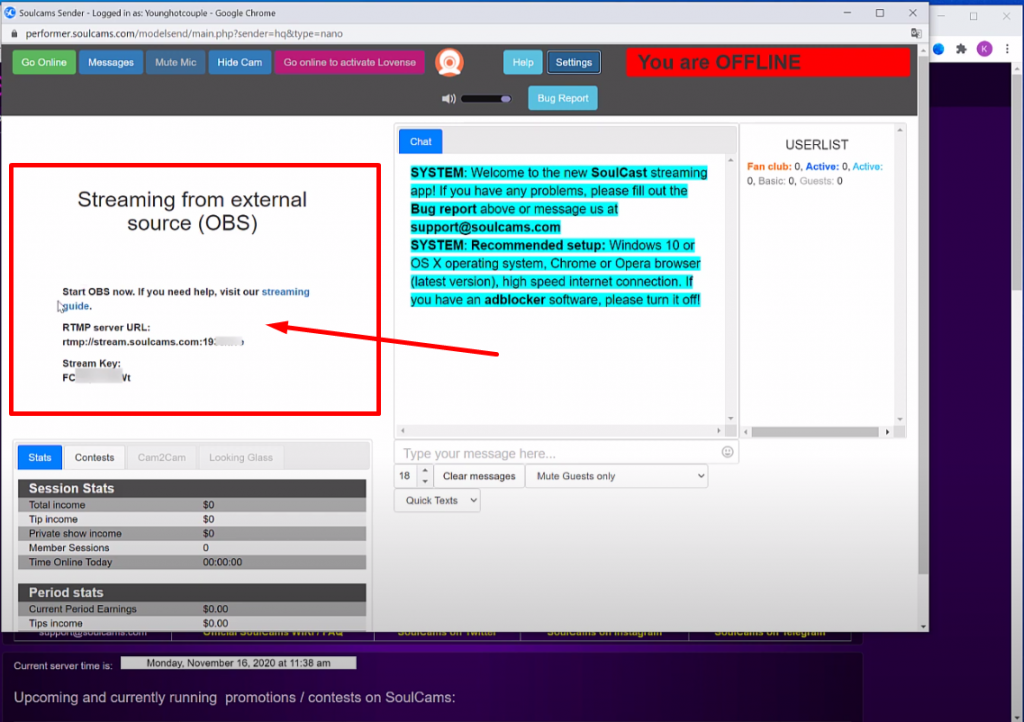This screenshot has height=722, width=1024.
Task: Close the Soulcams Sender window
Action: tap(912, 13)
